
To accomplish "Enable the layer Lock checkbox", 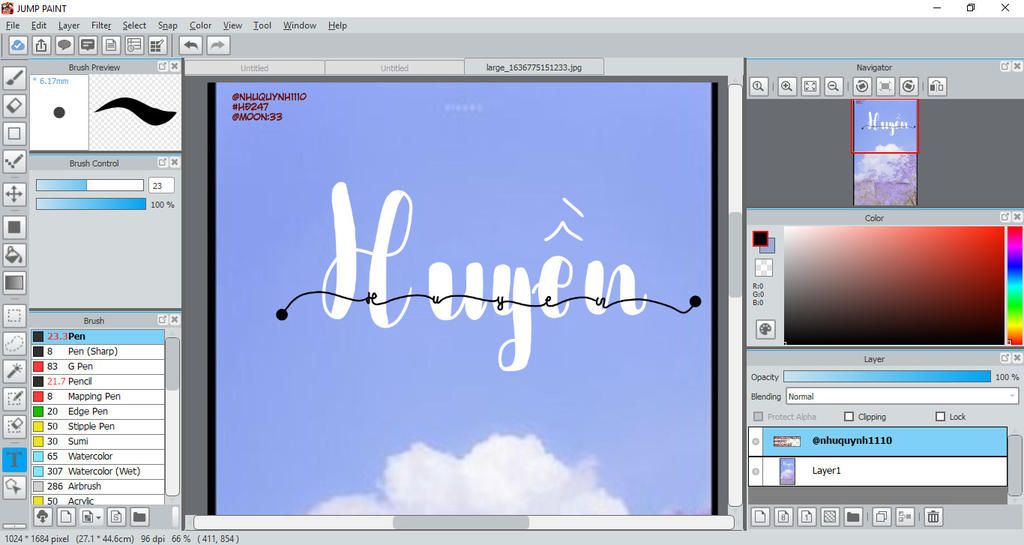I will 940,416.
